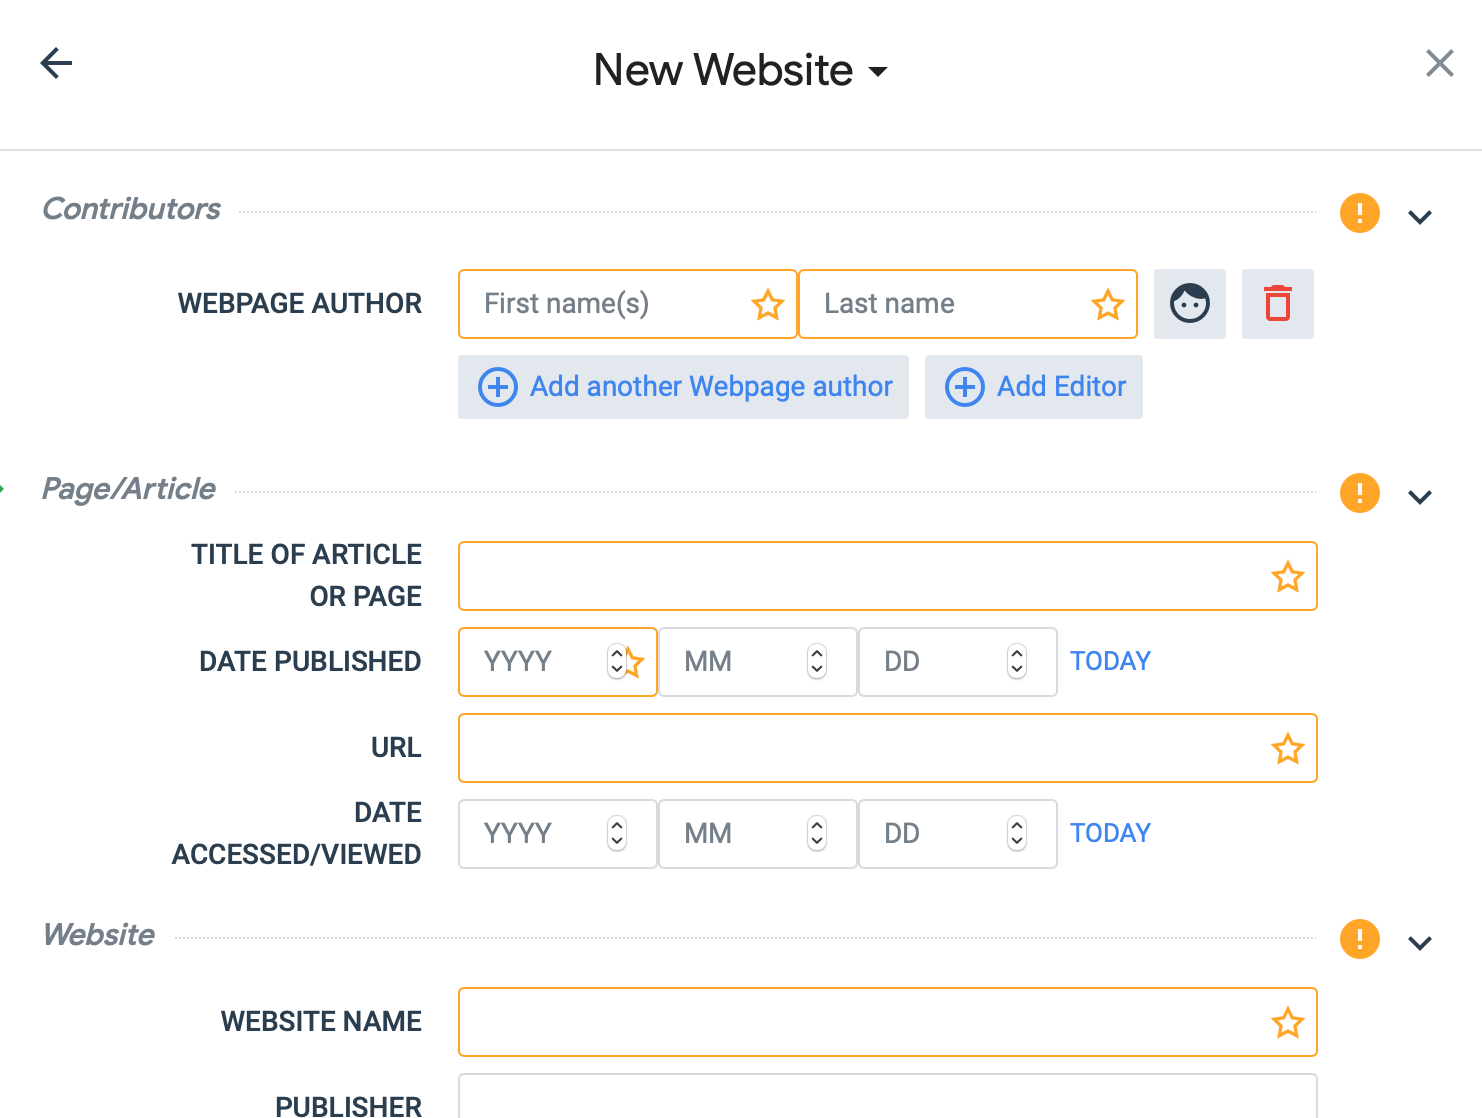Click star in Website Name field
Viewport: 1482px width, 1118px height.
coord(1287,1023)
